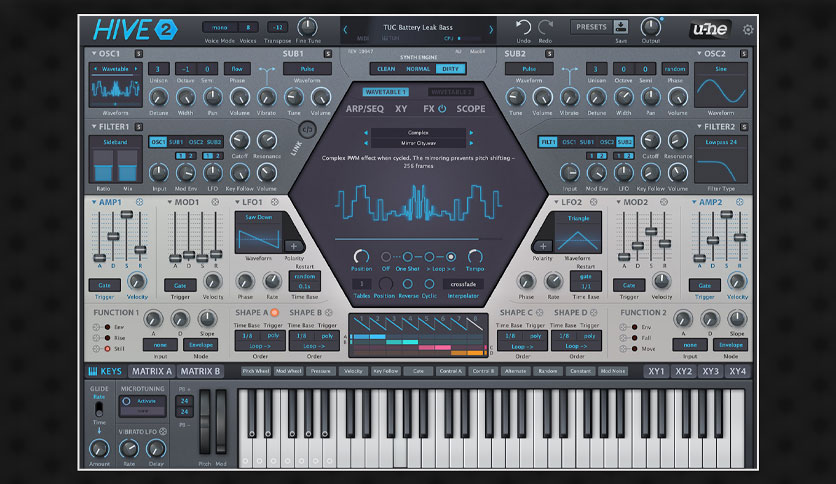This screenshot has width=836, height=484.
Task: Click the SHAPE A drag-source icon
Action: (275, 312)
